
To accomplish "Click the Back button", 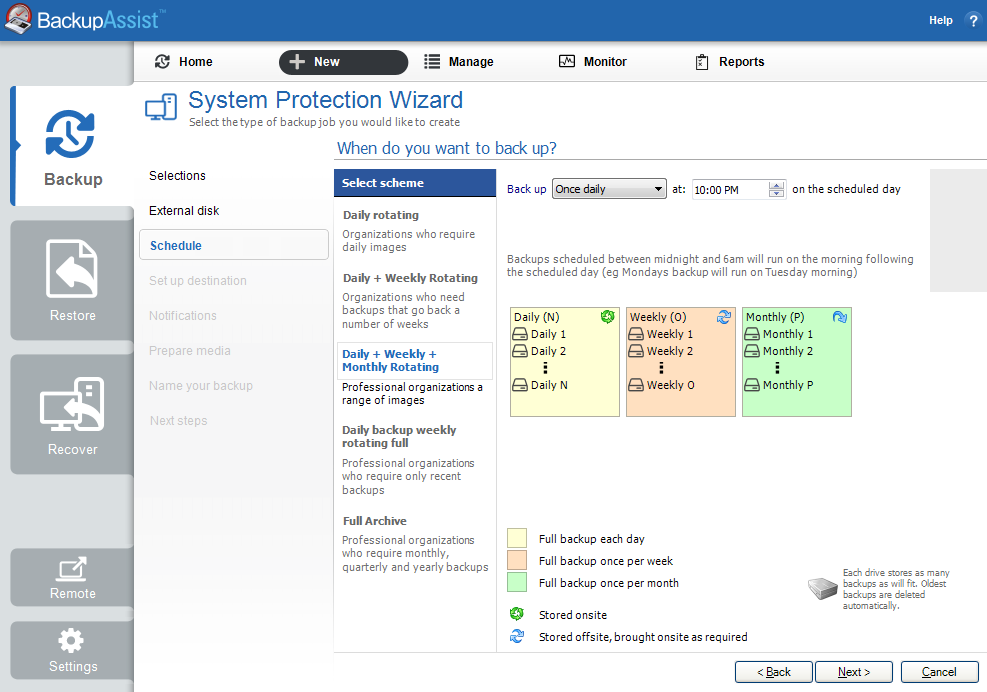I will click(x=773, y=672).
